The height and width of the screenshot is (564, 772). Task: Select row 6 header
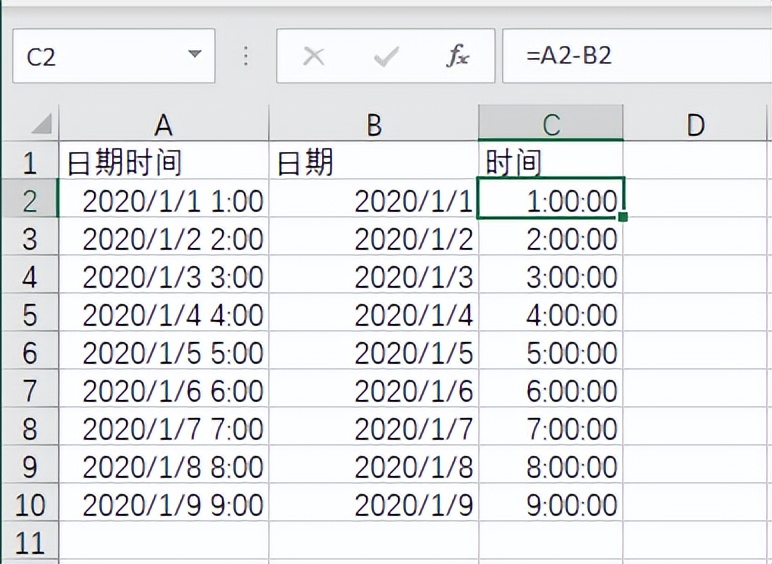coord(30,350)
